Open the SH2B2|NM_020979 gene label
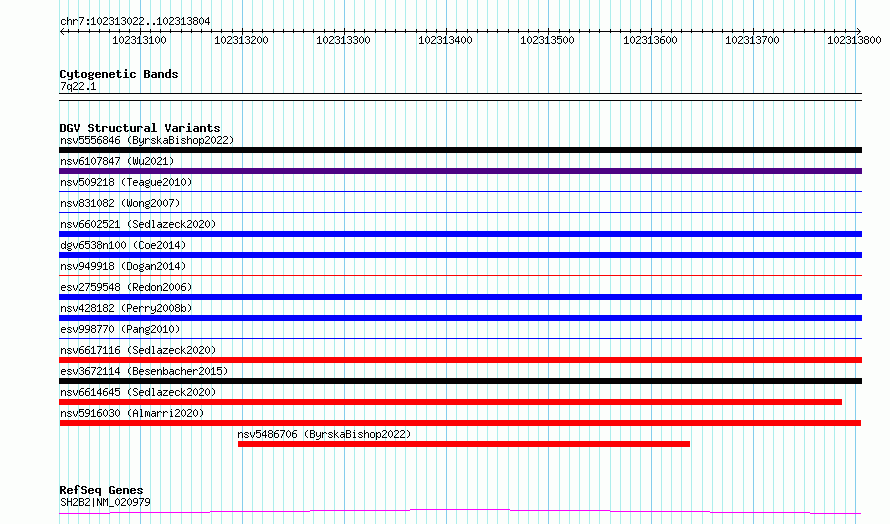890x524 pixels. [x=105, y=502]
